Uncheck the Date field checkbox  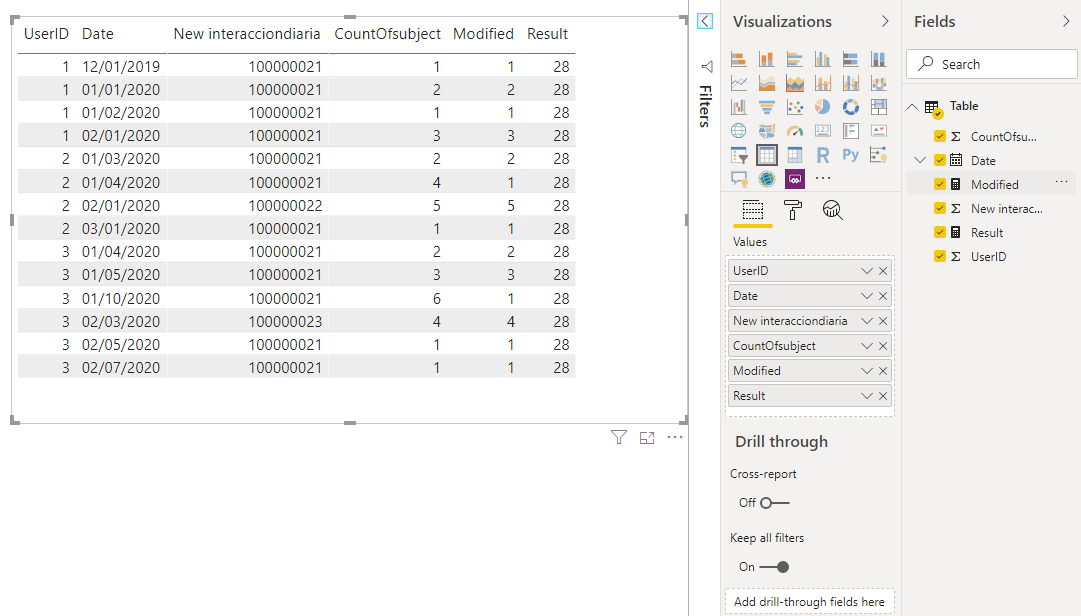[940, 160]
